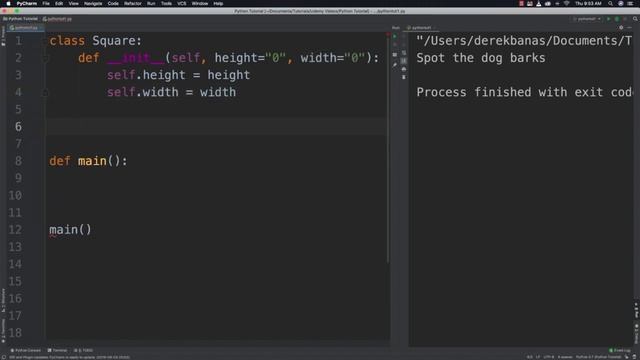Pin the Run tab with the pin icon
This screenshot has width=640, height=360.
pyautogui.click(x=395, y=65)
